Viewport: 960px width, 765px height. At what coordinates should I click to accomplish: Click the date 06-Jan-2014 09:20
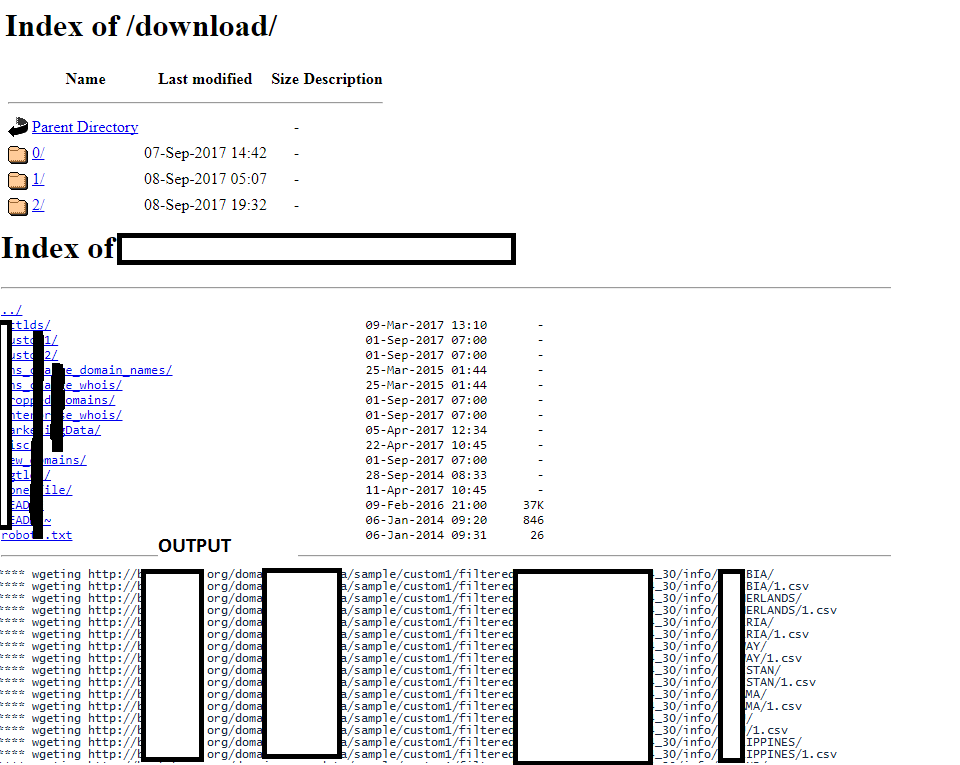click(x=426, y=520)
